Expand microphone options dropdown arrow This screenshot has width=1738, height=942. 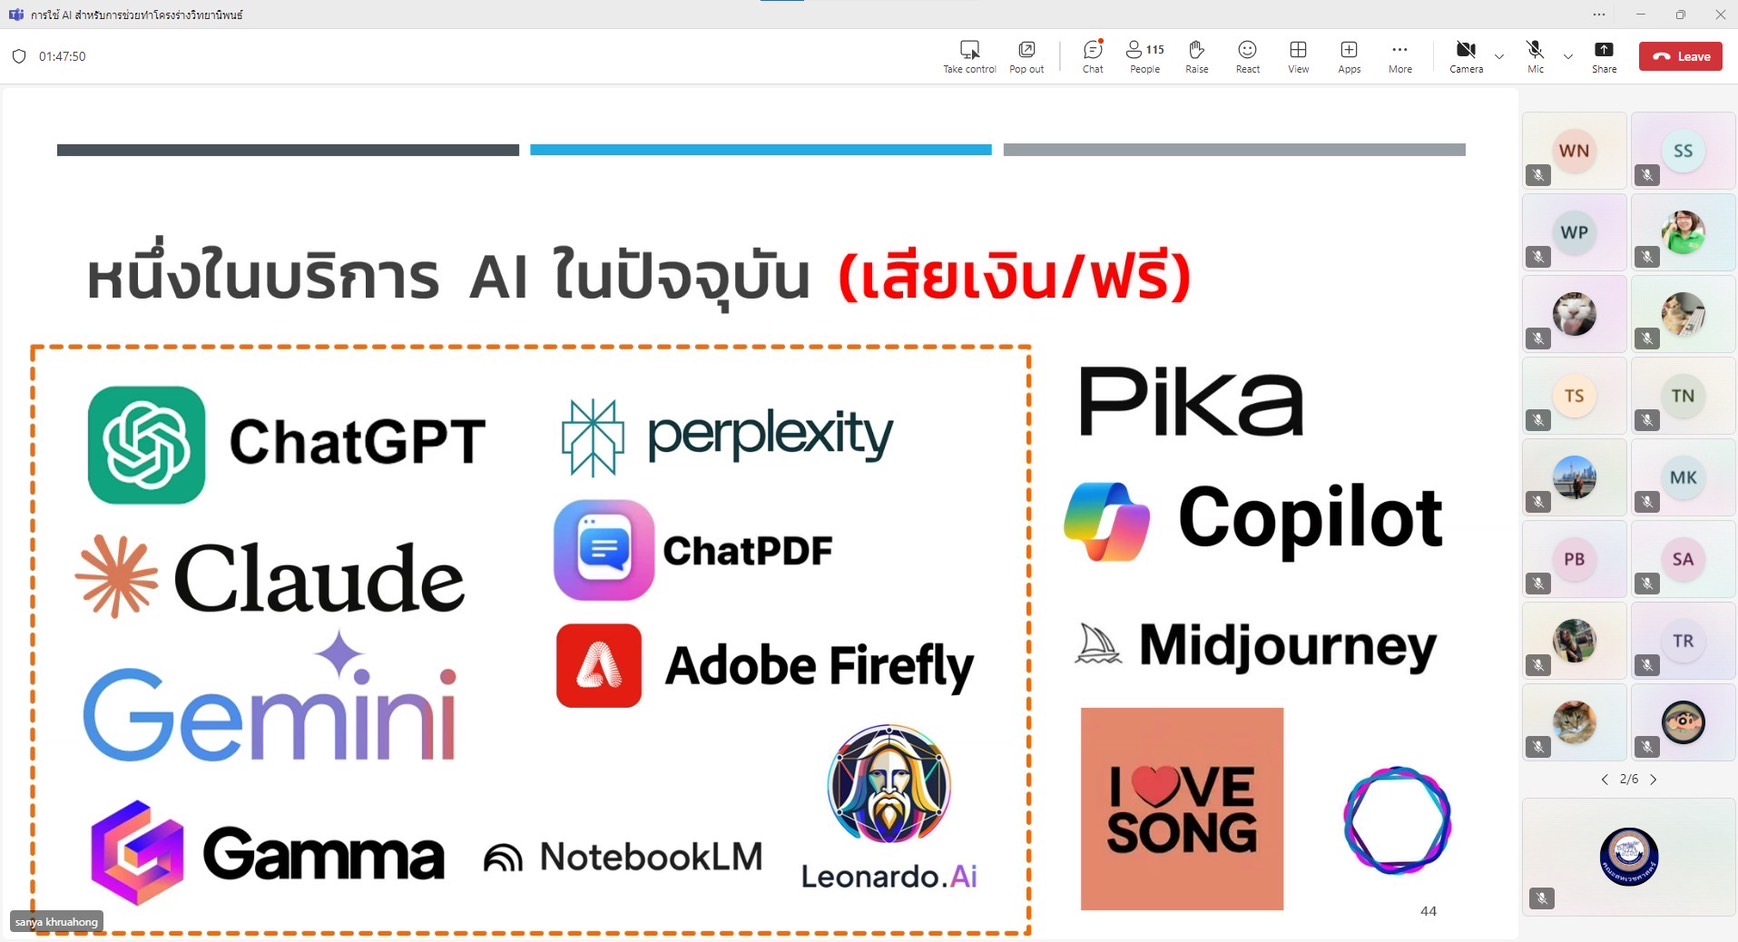coord(1568,57)
